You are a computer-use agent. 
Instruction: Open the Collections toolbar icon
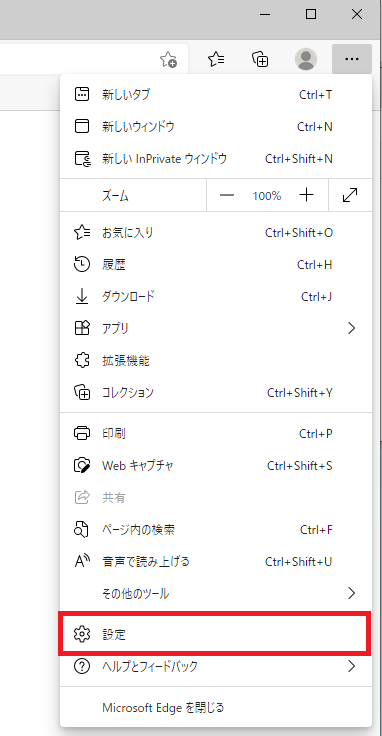tap(260, 59)
